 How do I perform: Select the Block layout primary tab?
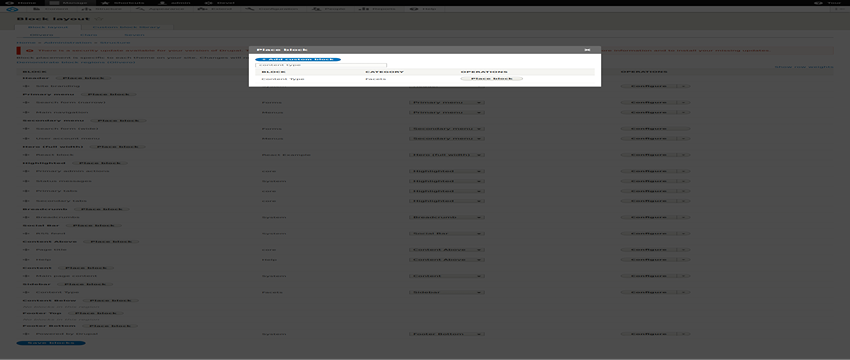coord(48,27)
